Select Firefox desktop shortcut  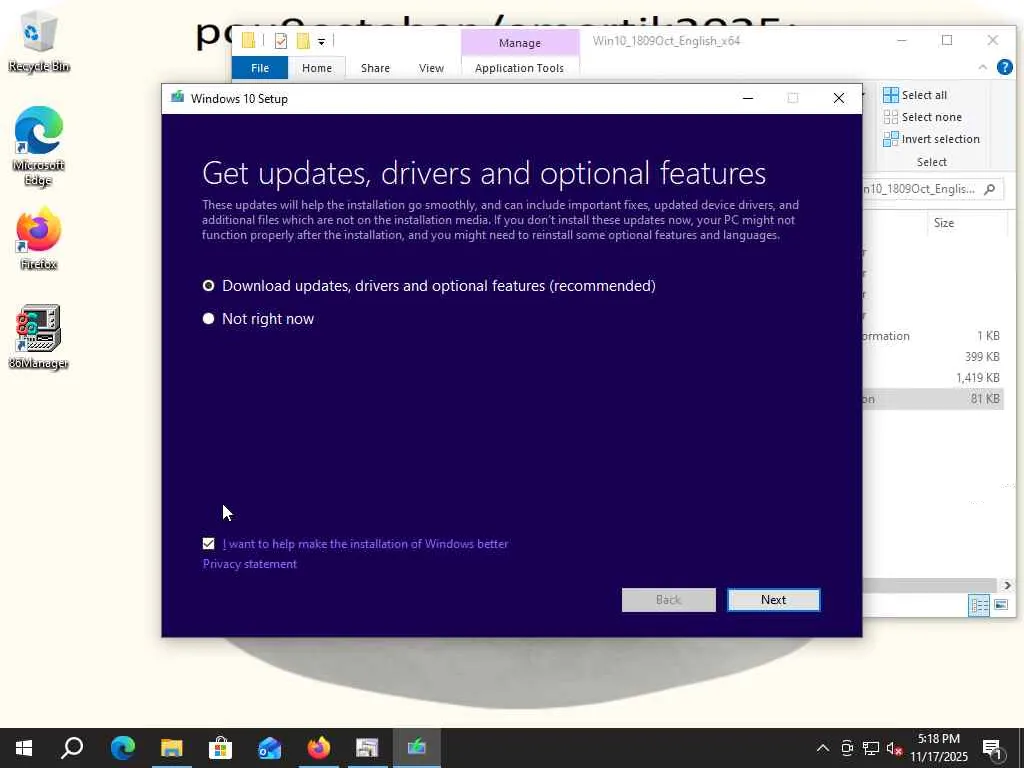pos(38,238)
